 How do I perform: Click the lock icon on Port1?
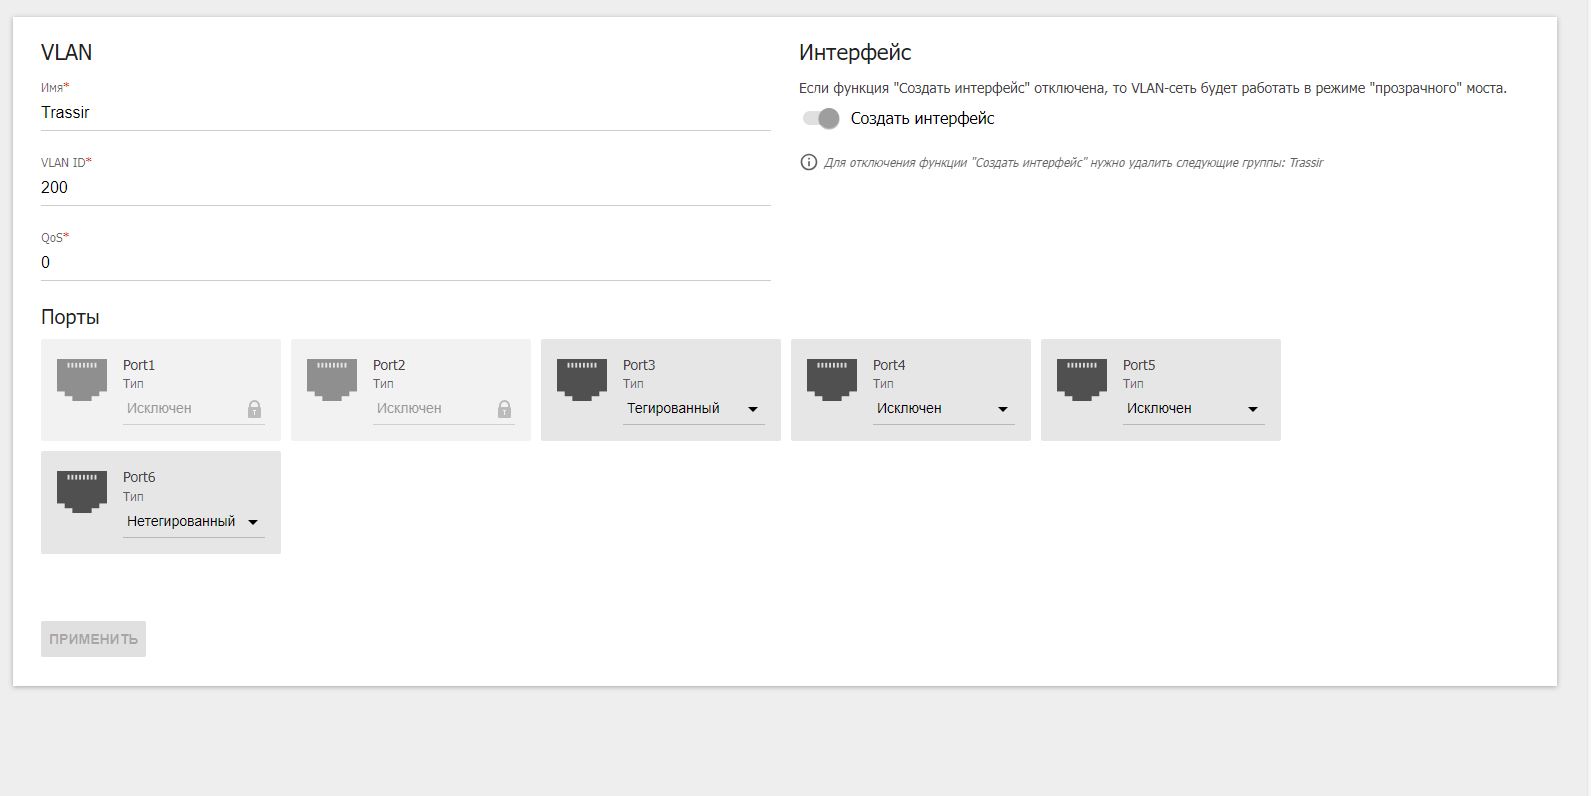(x=254, y=409)
